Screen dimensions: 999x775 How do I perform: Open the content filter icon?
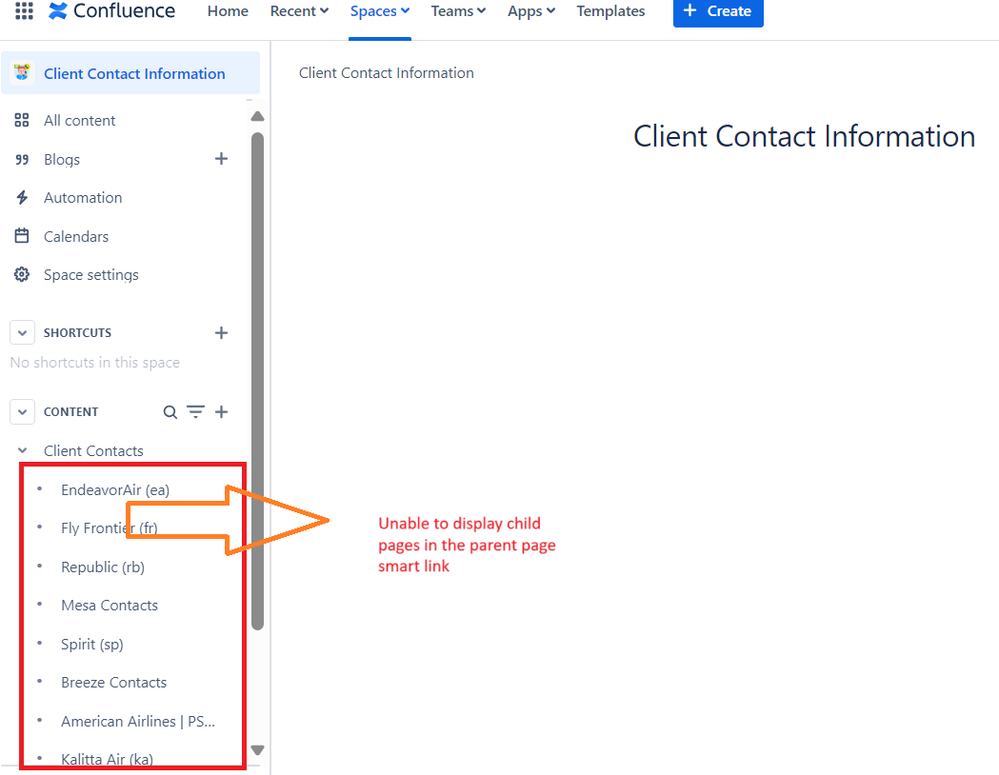coord(196,412)
